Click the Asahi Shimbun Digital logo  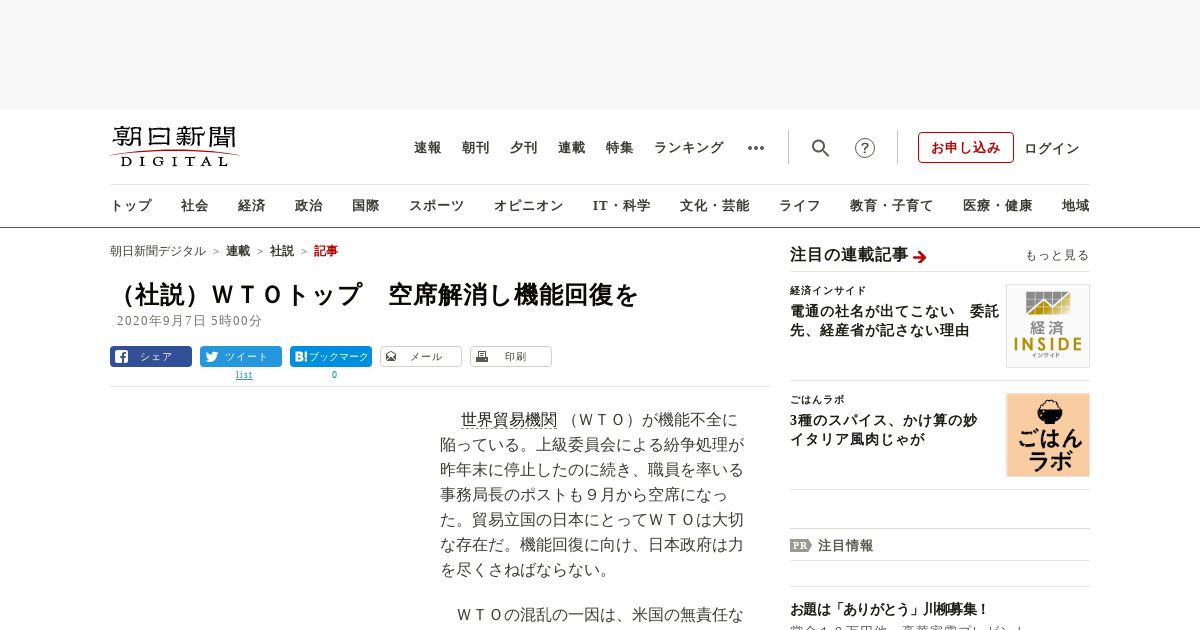click(175, 147)
